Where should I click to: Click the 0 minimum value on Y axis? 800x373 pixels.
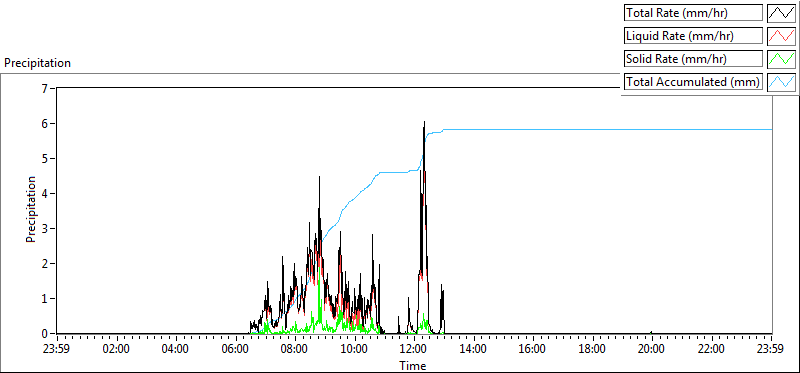(44, 334)
